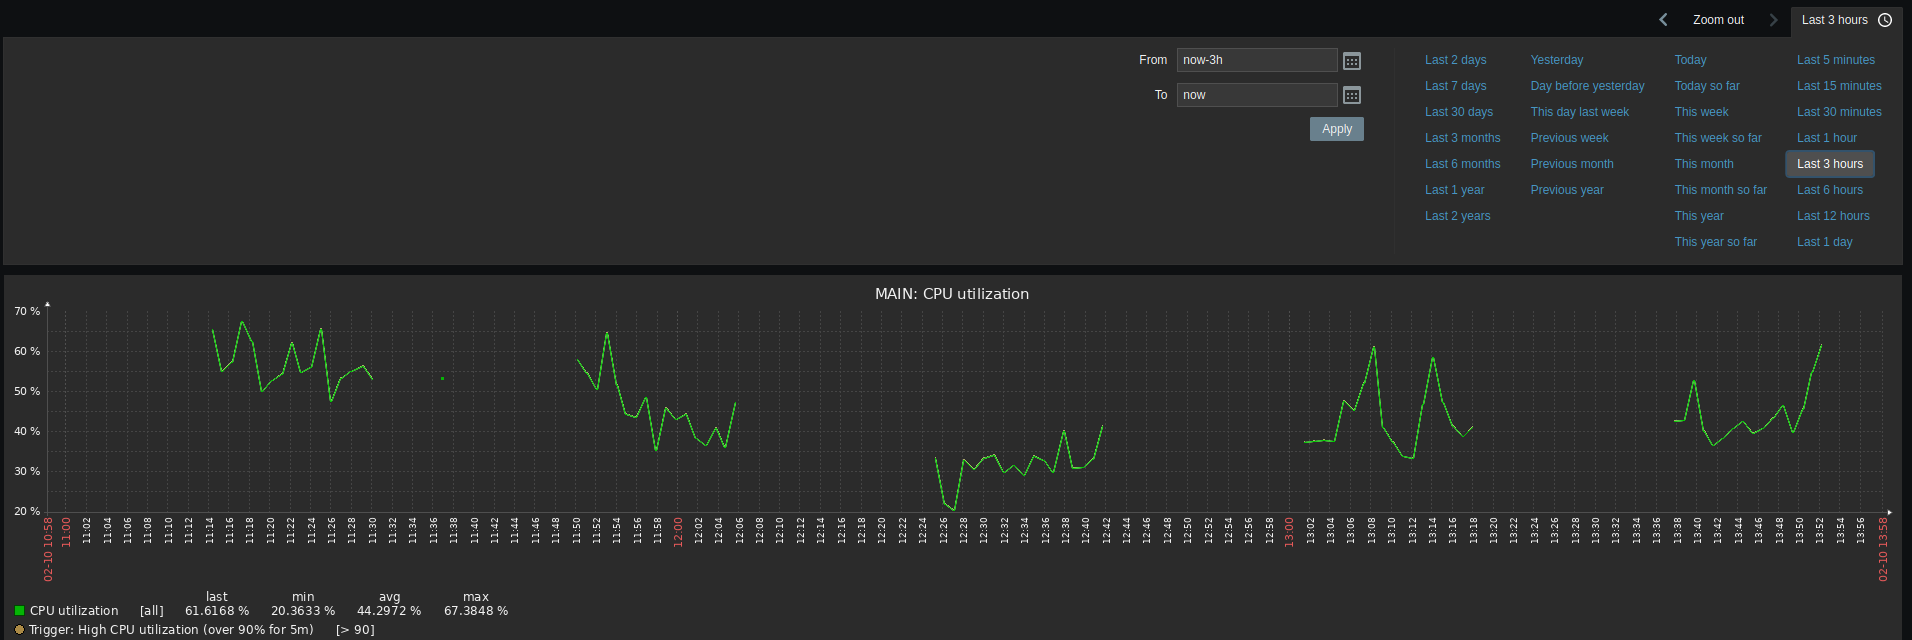
Task: Choose the Yesterday time range
Action: pyautogui.click(x=1556, y=60)
